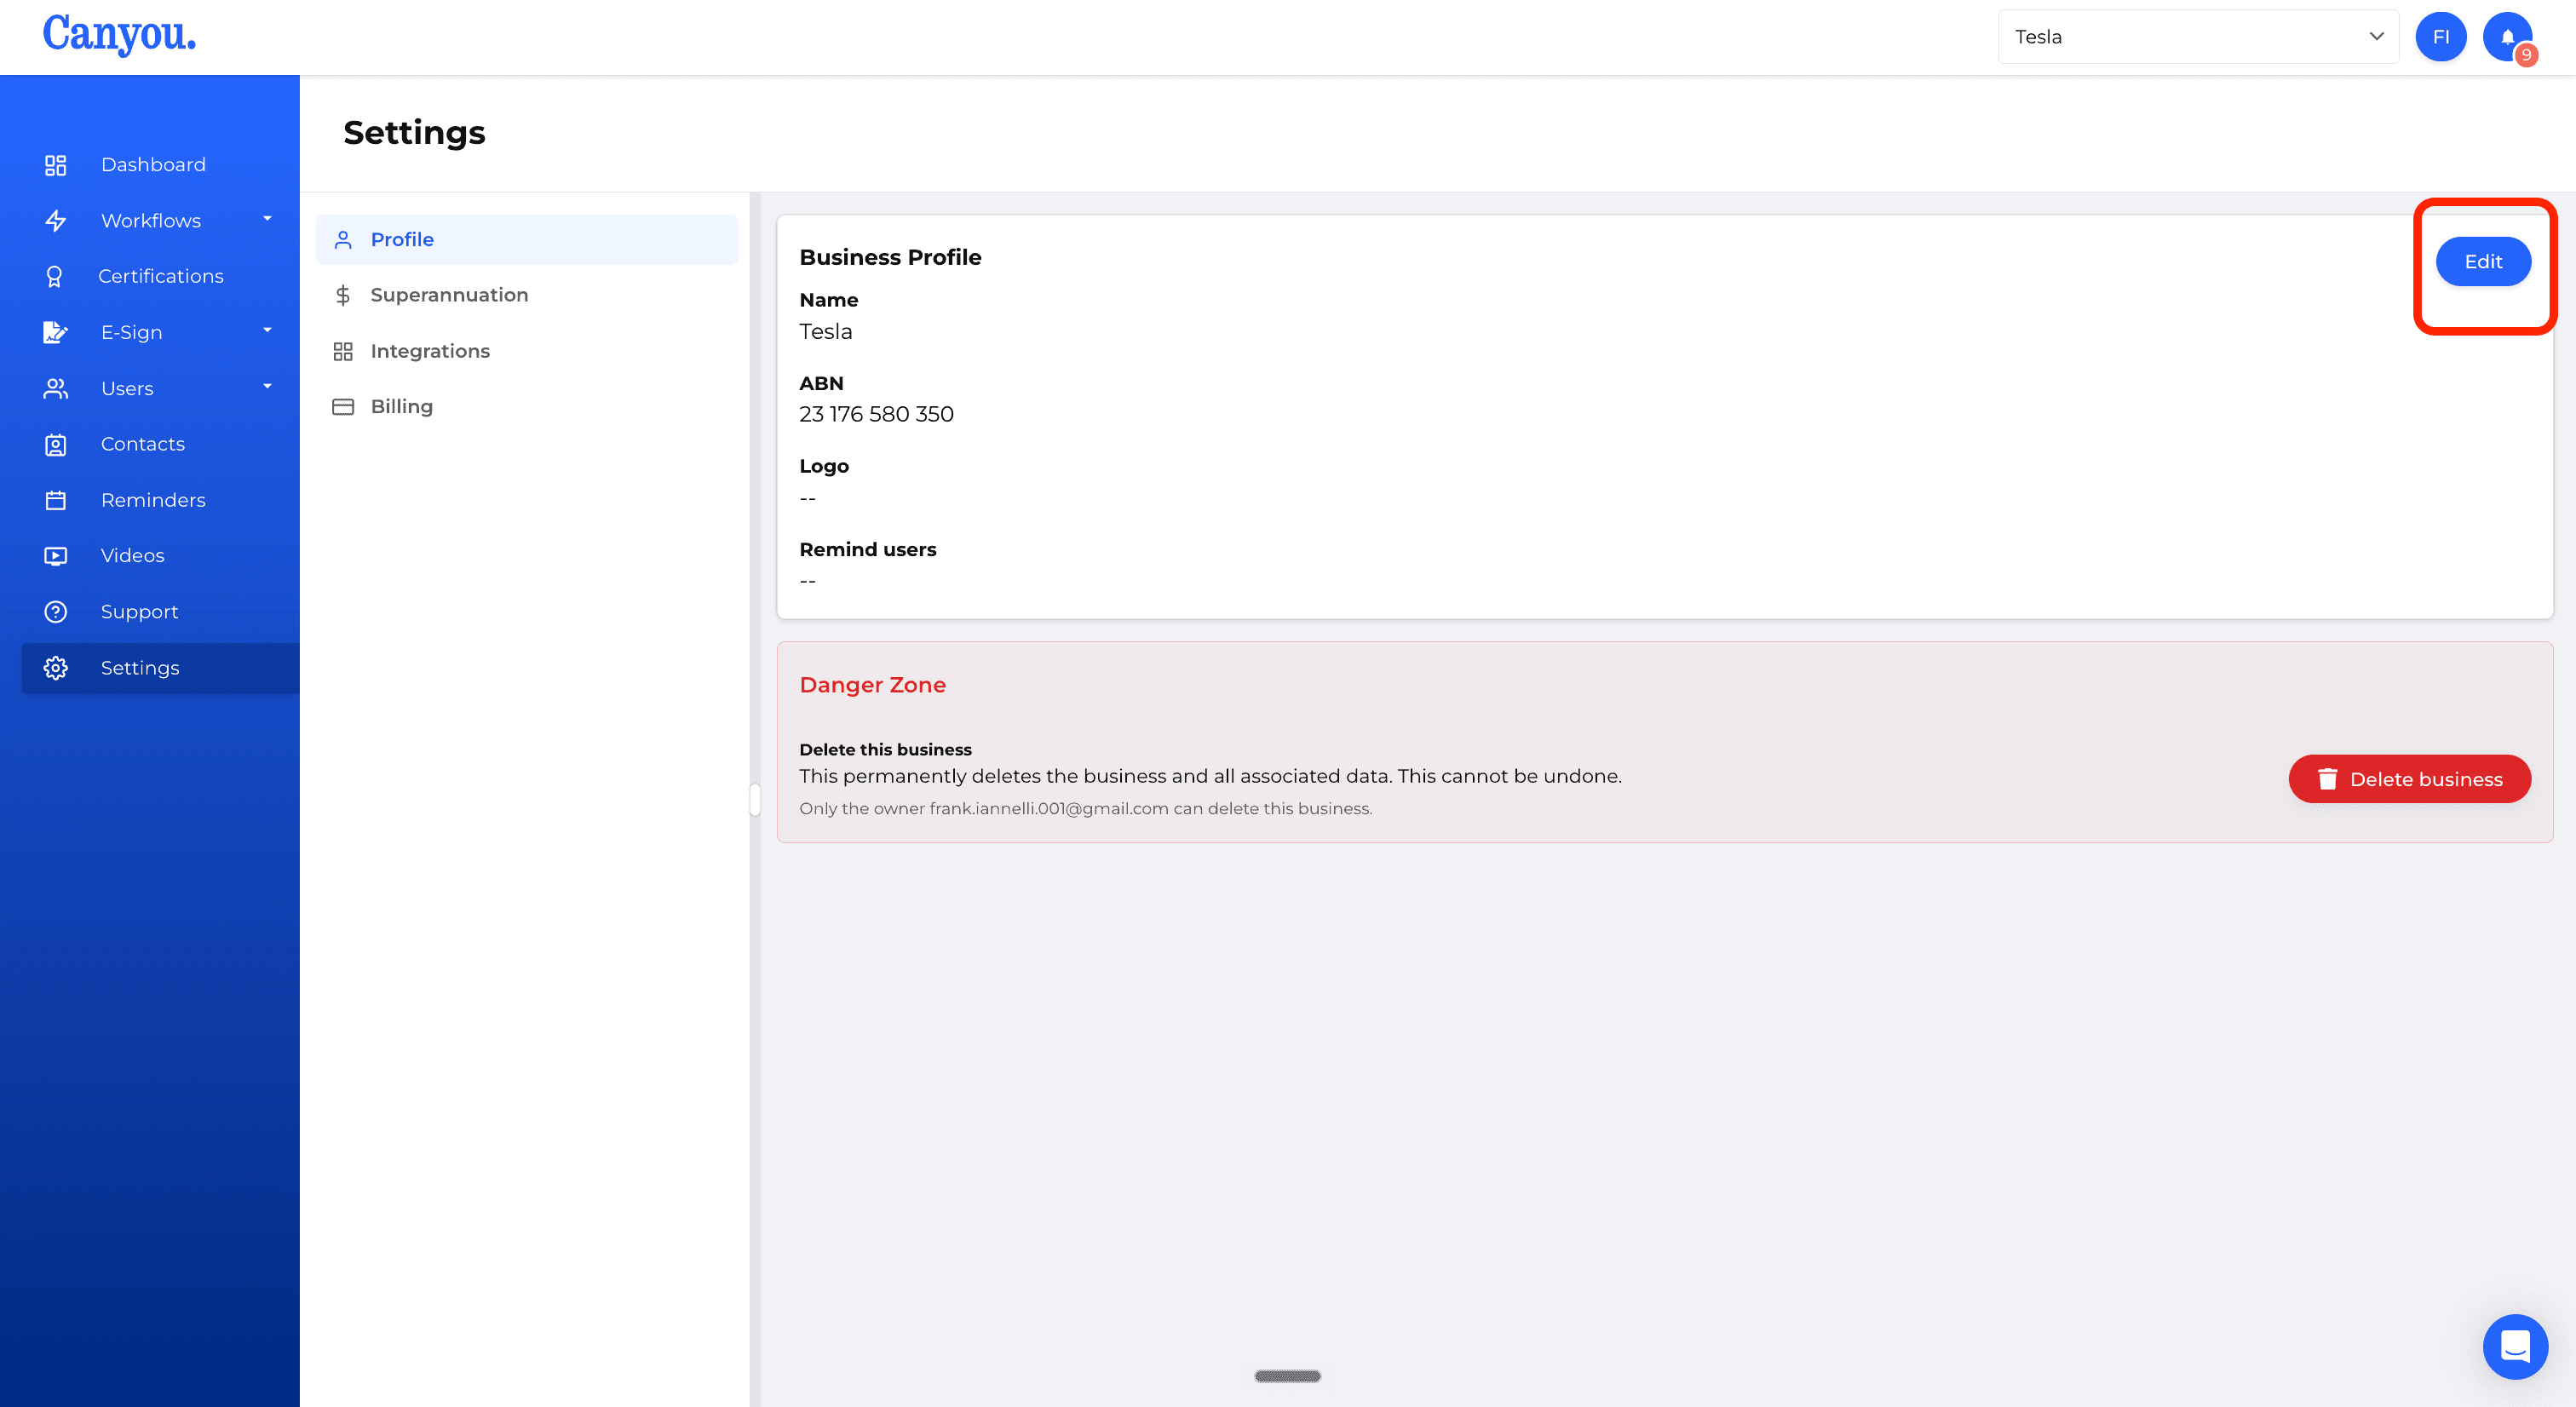Open the FI user avatar menu
2576x1407 pixels.
[2441, 37]
